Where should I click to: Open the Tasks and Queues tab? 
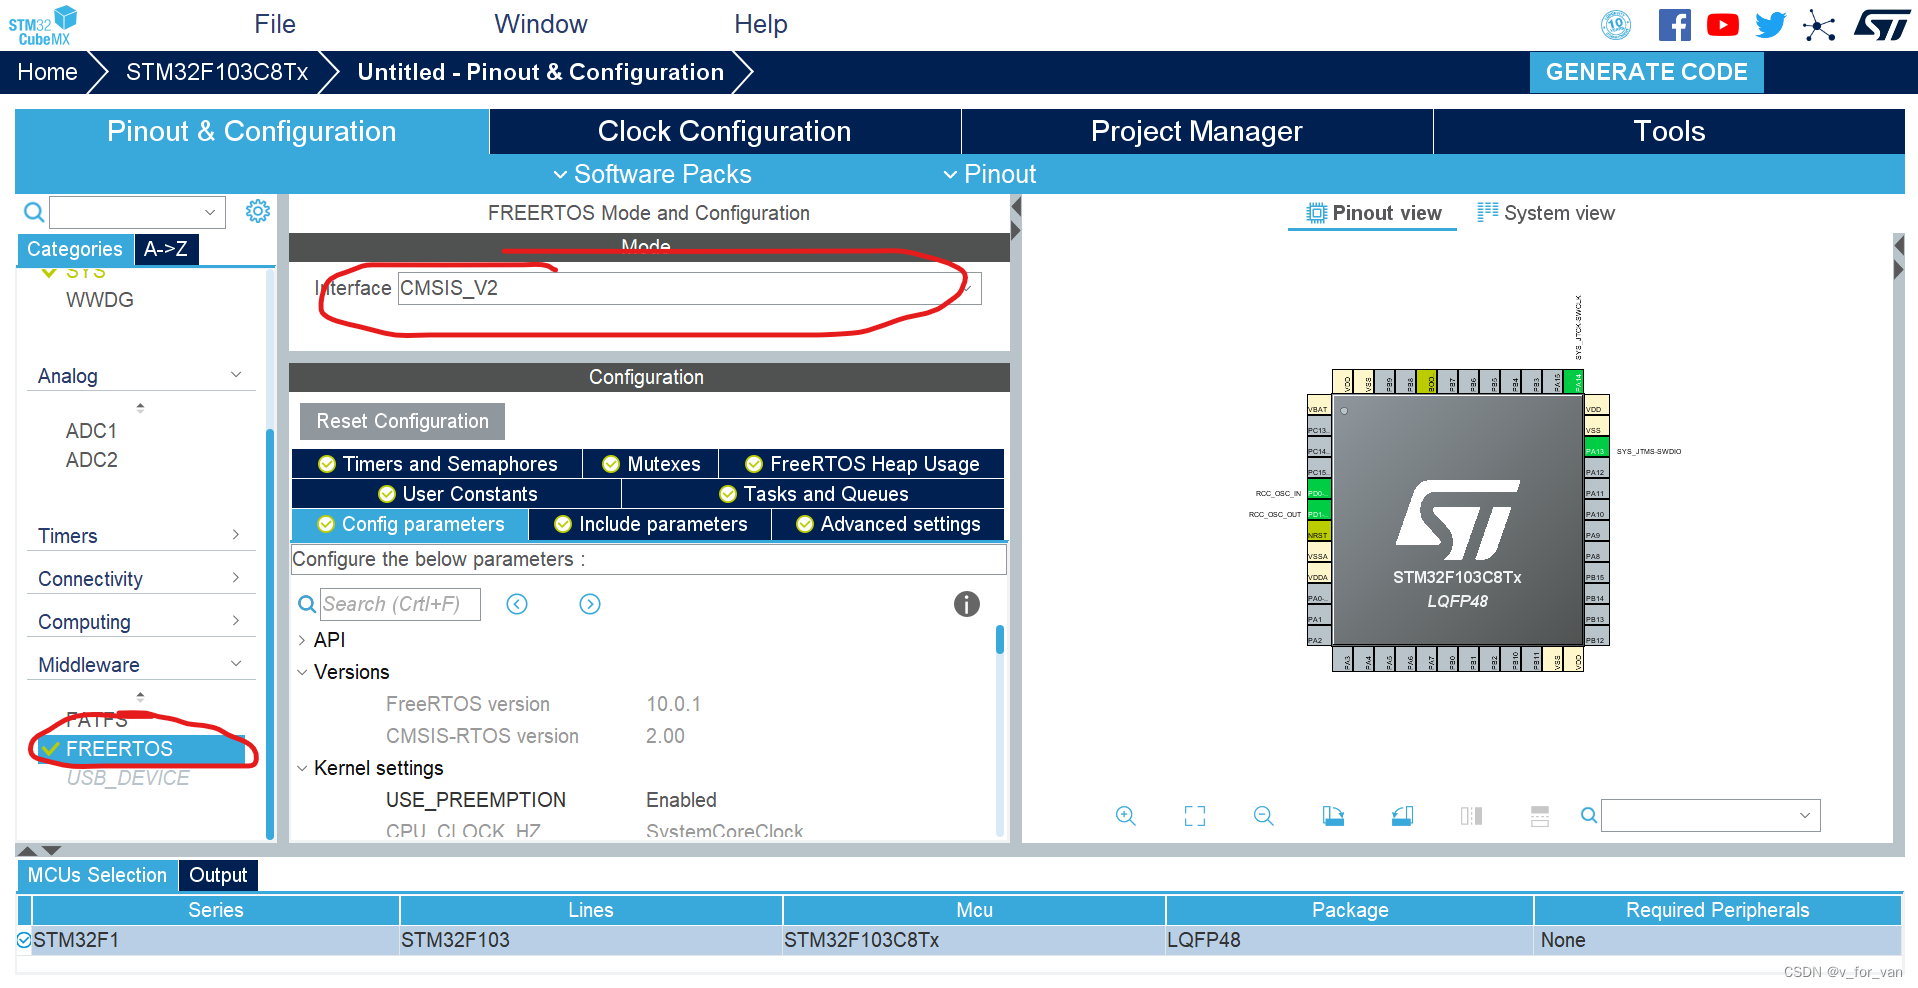(813, 494)
